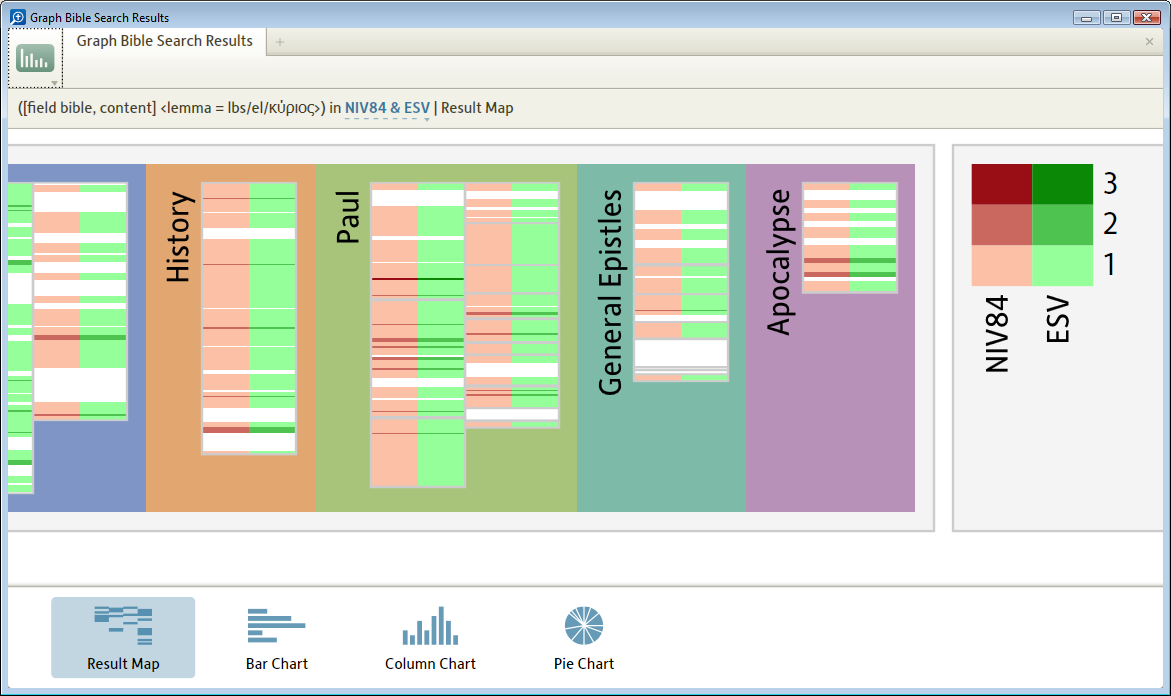Switch to Bar Chart view
Viewport: 1171px width, 696px height.
277,638
